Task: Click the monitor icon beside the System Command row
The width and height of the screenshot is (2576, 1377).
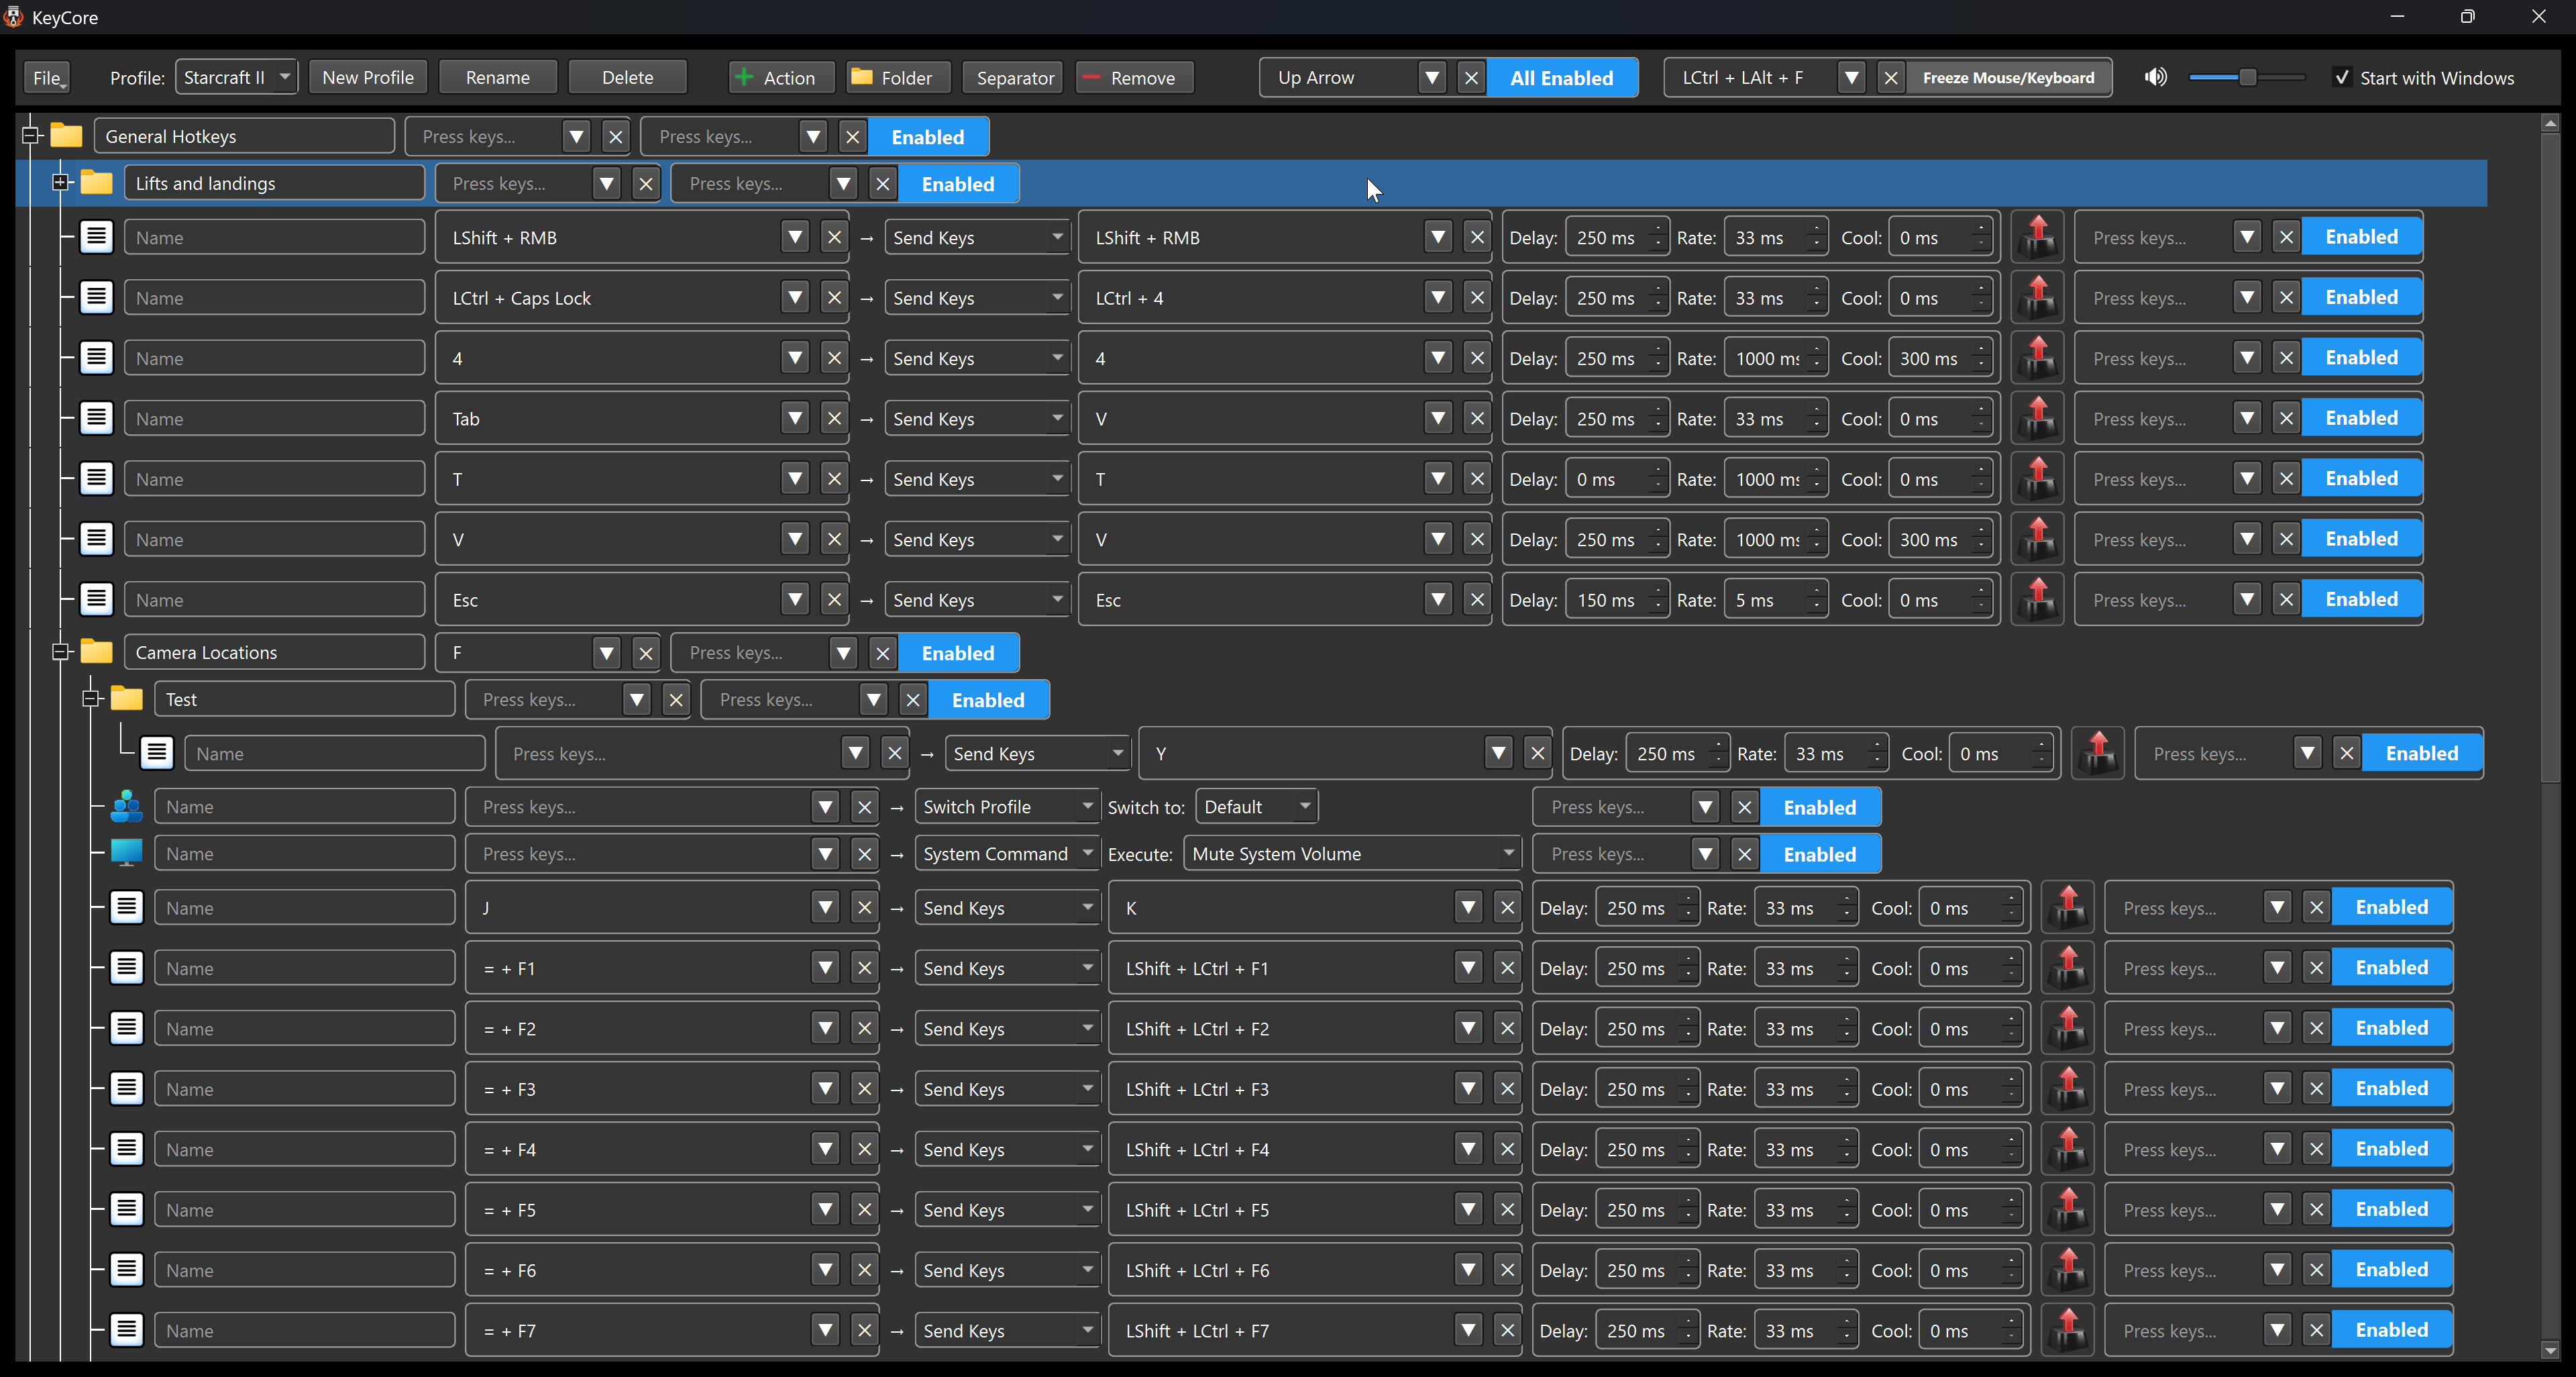Action: (x=127, y=853)
